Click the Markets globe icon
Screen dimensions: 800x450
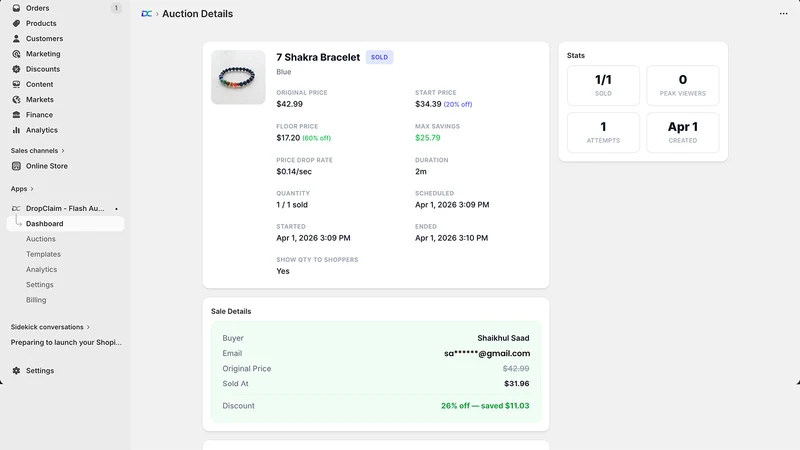coord(16,99)
